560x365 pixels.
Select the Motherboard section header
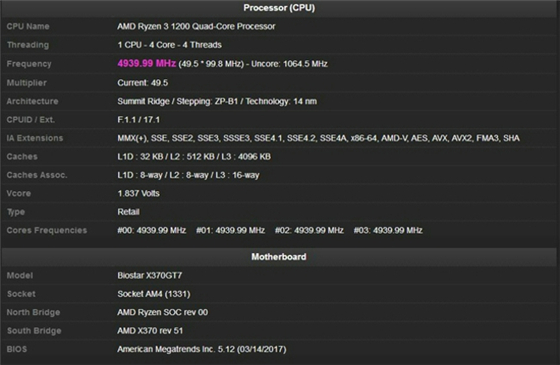pos(279,257)
